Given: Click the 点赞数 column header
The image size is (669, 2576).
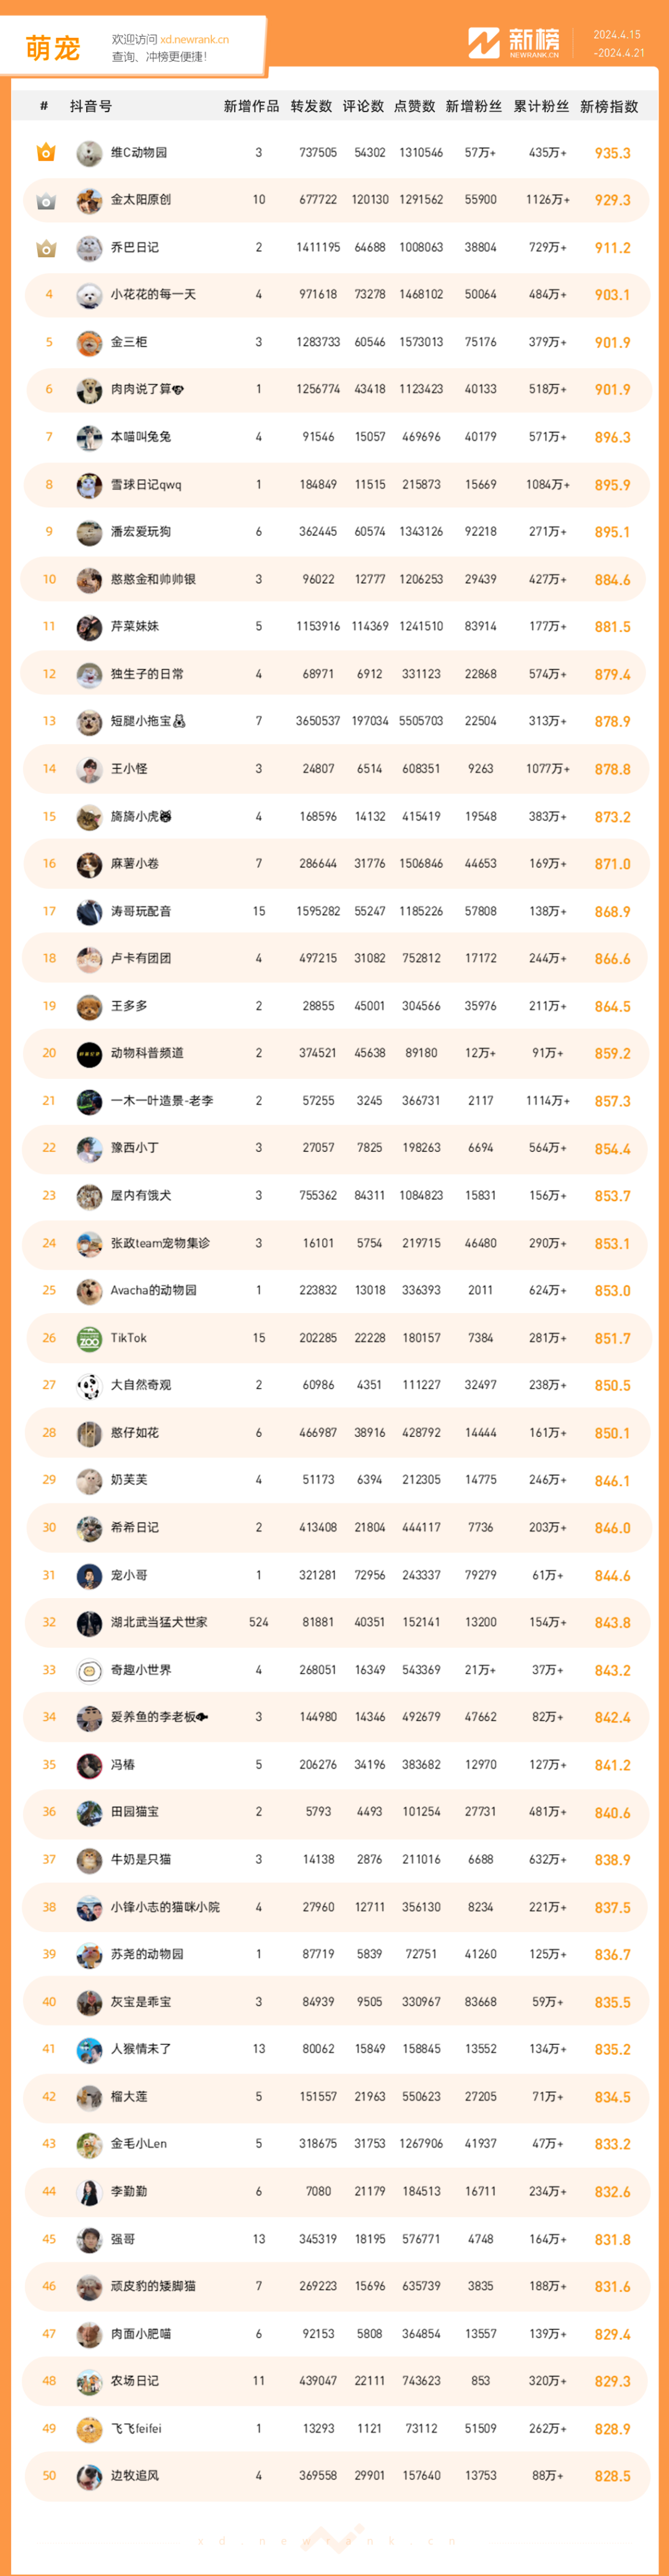Looking at the screenshot, I should pyautogui.click(x=415, y=106).
